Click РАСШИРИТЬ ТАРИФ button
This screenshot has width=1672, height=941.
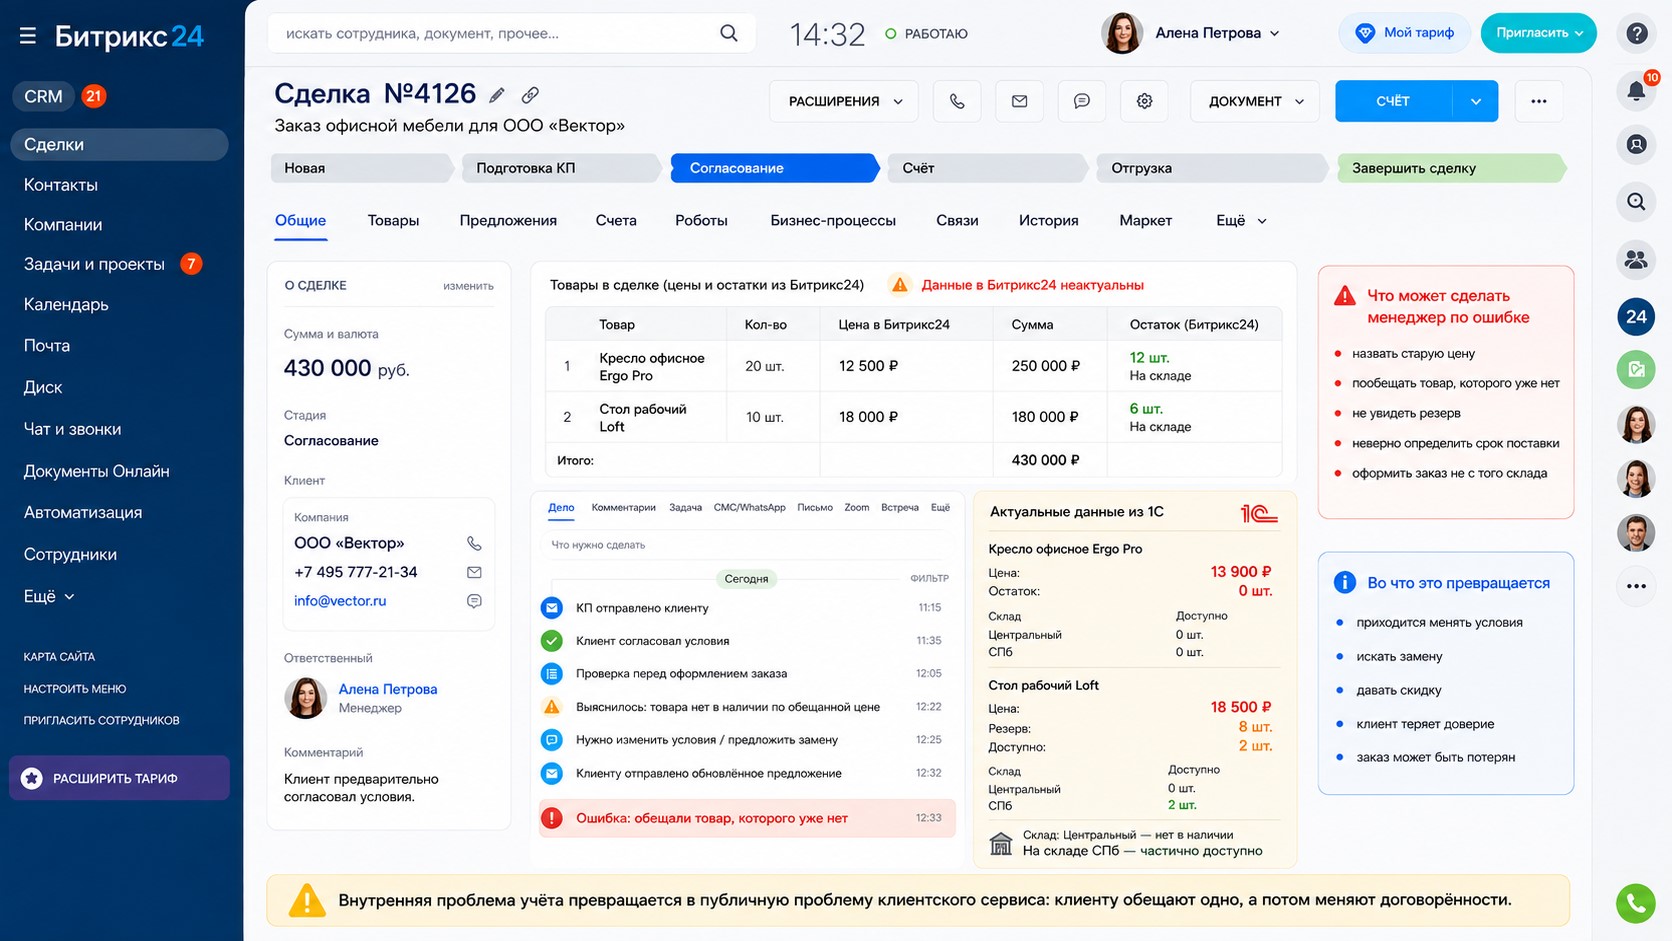(119, 778)
